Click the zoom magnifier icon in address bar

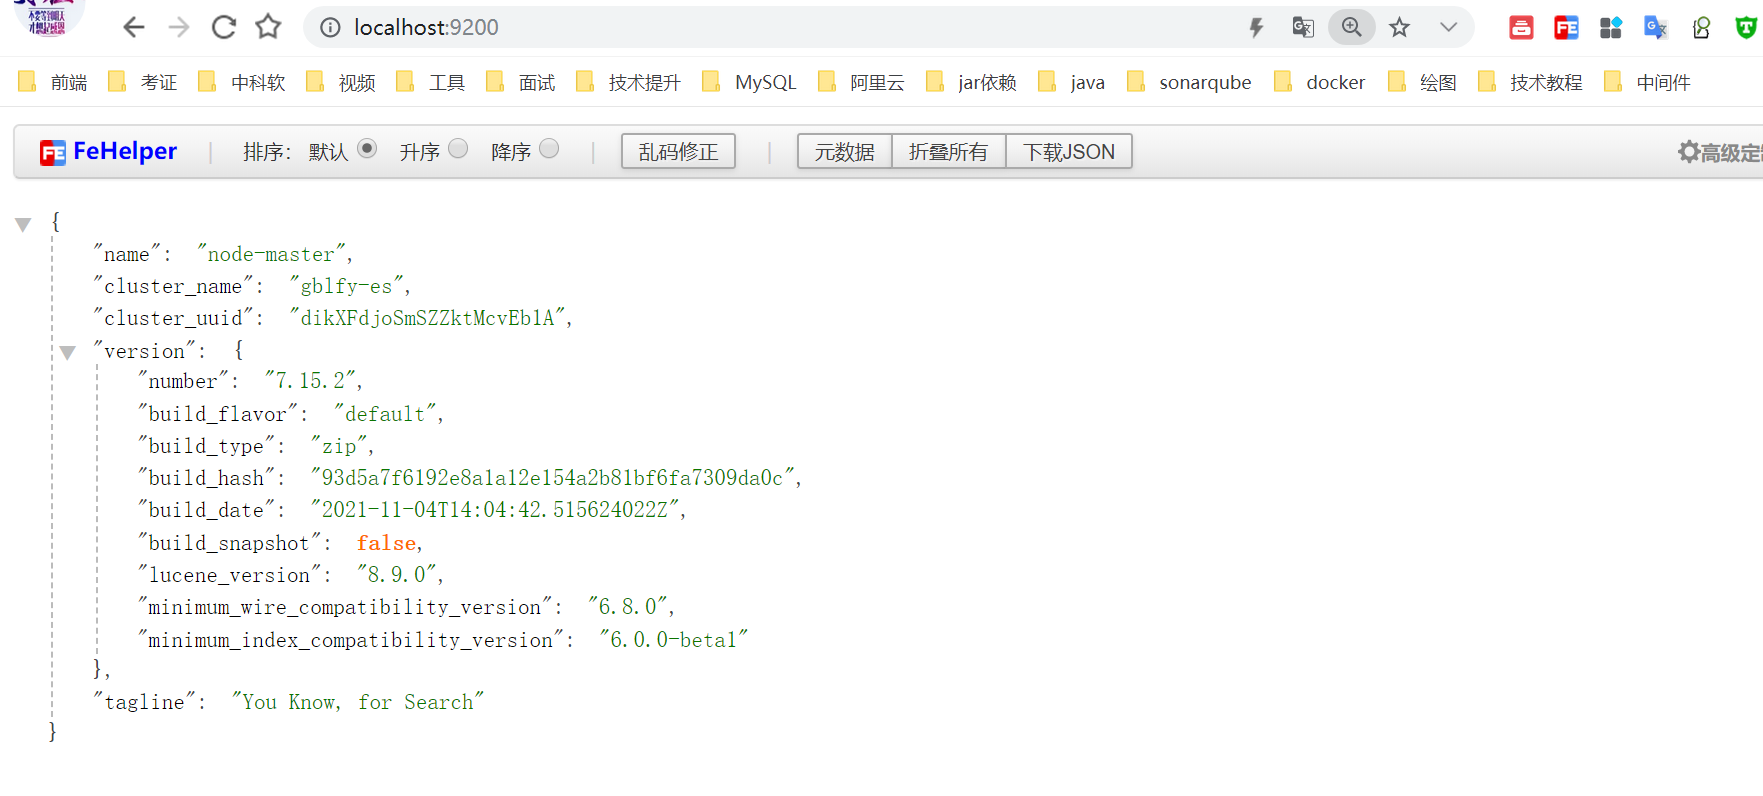click(x=1352, y=27)
